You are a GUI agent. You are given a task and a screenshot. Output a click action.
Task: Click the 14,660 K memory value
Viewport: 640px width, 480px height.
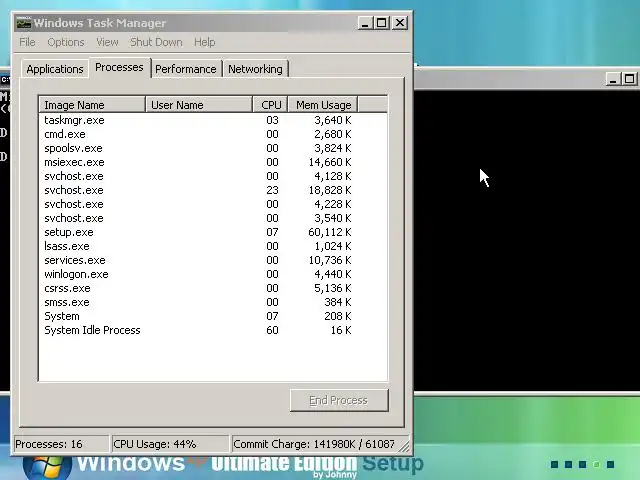[x=329, y=162]
